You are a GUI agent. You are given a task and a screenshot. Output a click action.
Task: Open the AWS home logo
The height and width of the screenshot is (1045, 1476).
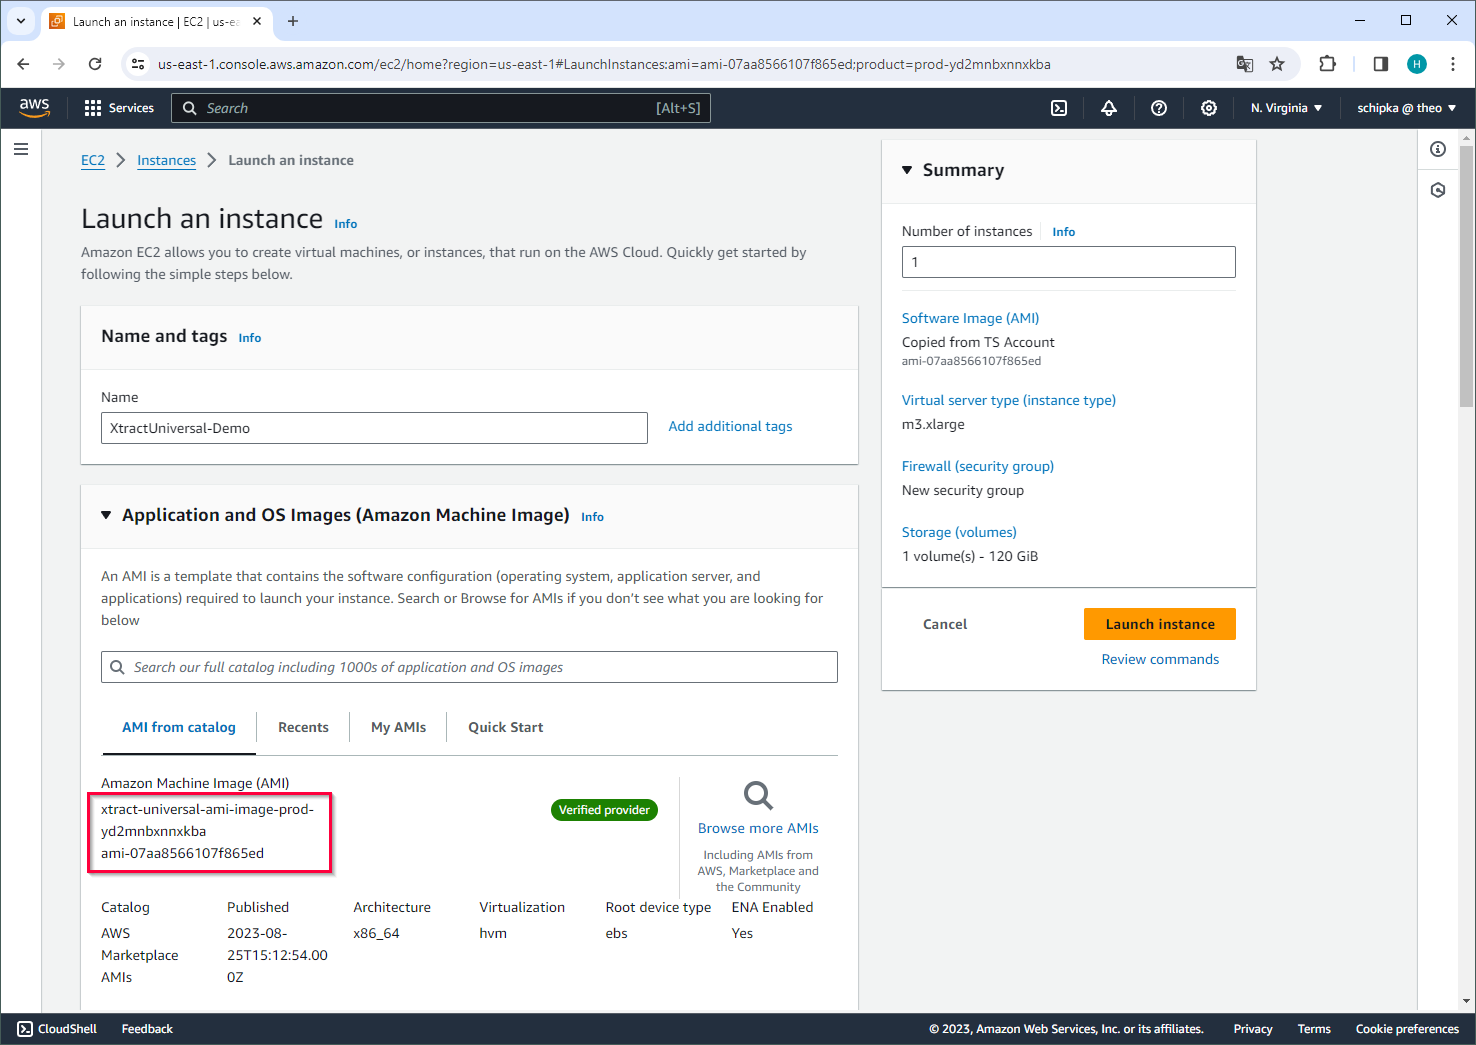[x=34, y=108]
